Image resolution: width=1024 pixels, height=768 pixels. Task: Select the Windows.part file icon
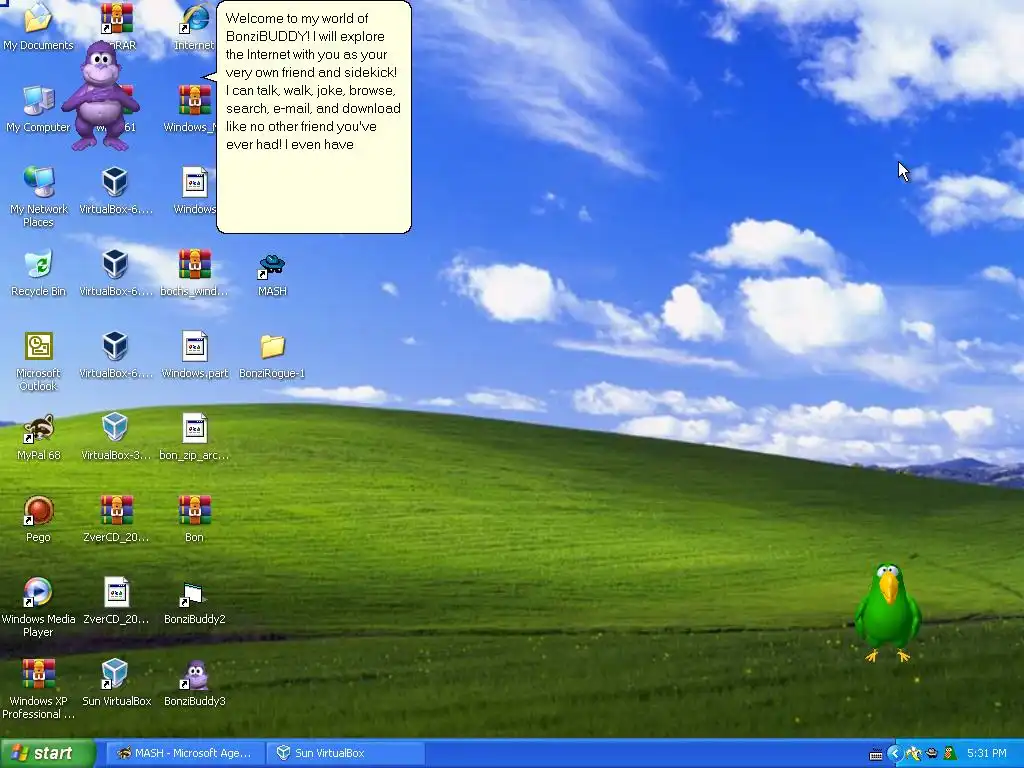tap(195, 355)
